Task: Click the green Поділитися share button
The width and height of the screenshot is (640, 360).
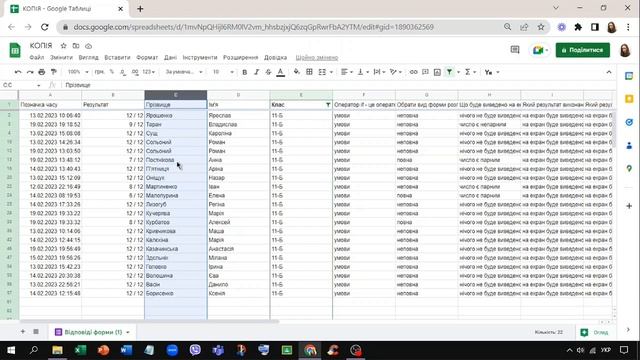Action: click(x=582, y=50)
